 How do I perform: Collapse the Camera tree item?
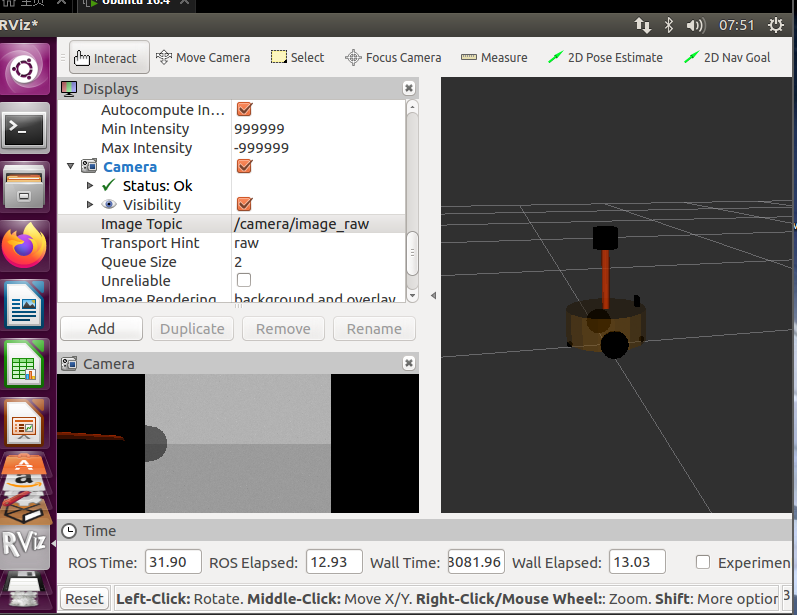pos(70,167)
